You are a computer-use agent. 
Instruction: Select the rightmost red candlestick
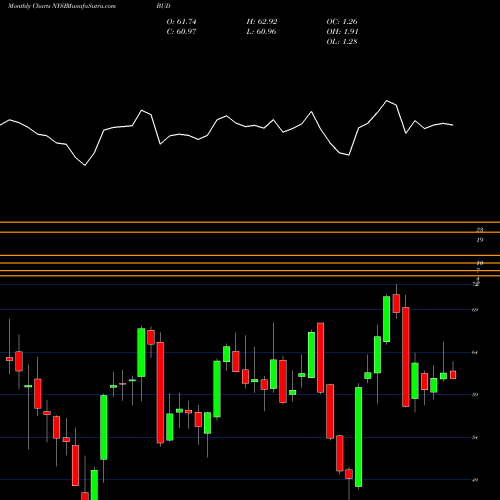[453, 375]
